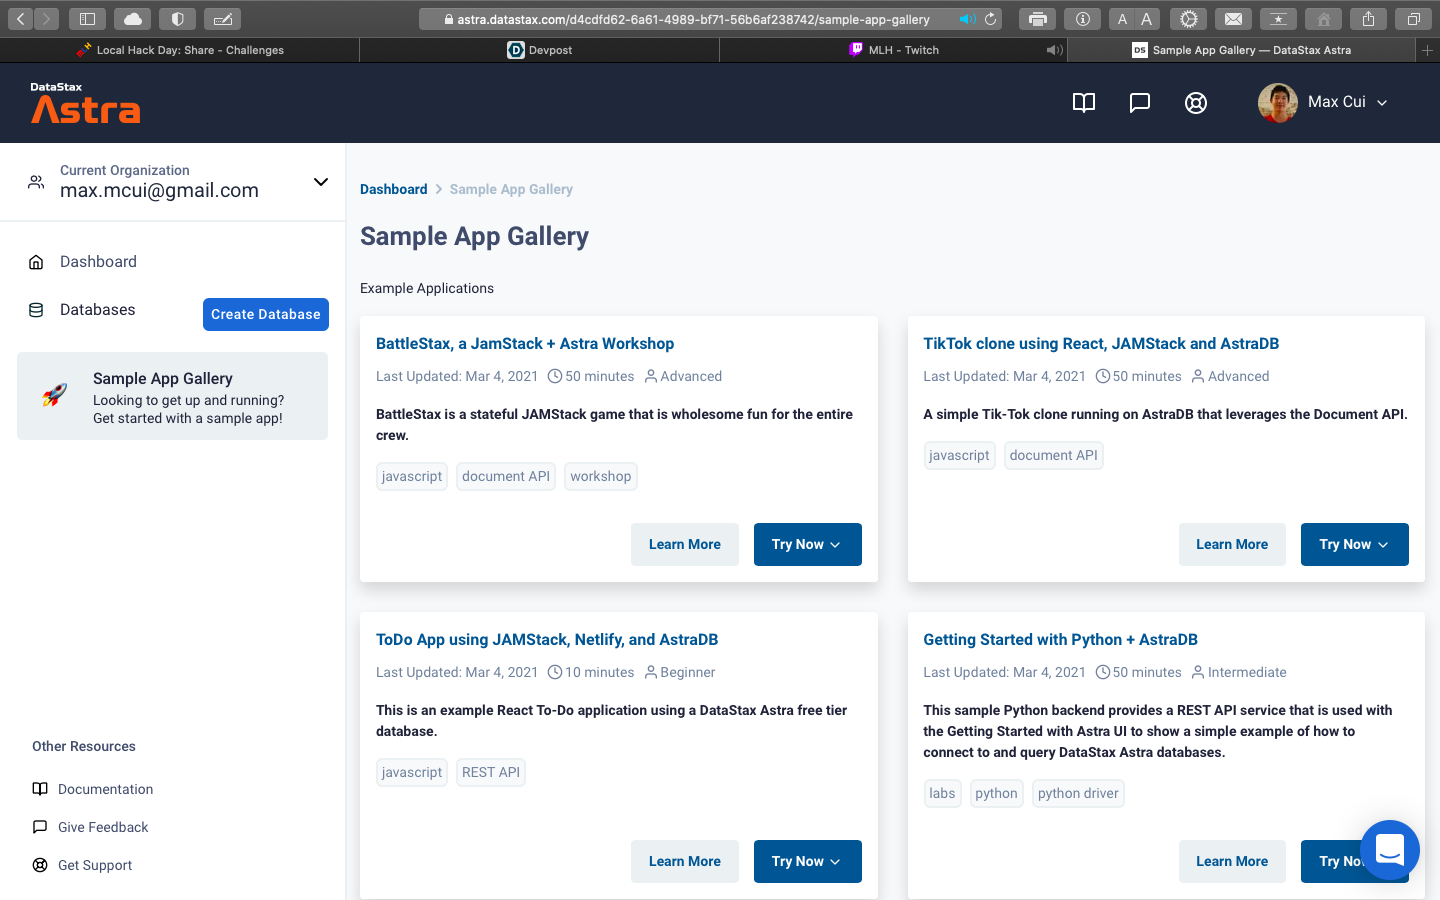Open Give Feedback link
This screenshot has width=1440, height=900.
103,827
